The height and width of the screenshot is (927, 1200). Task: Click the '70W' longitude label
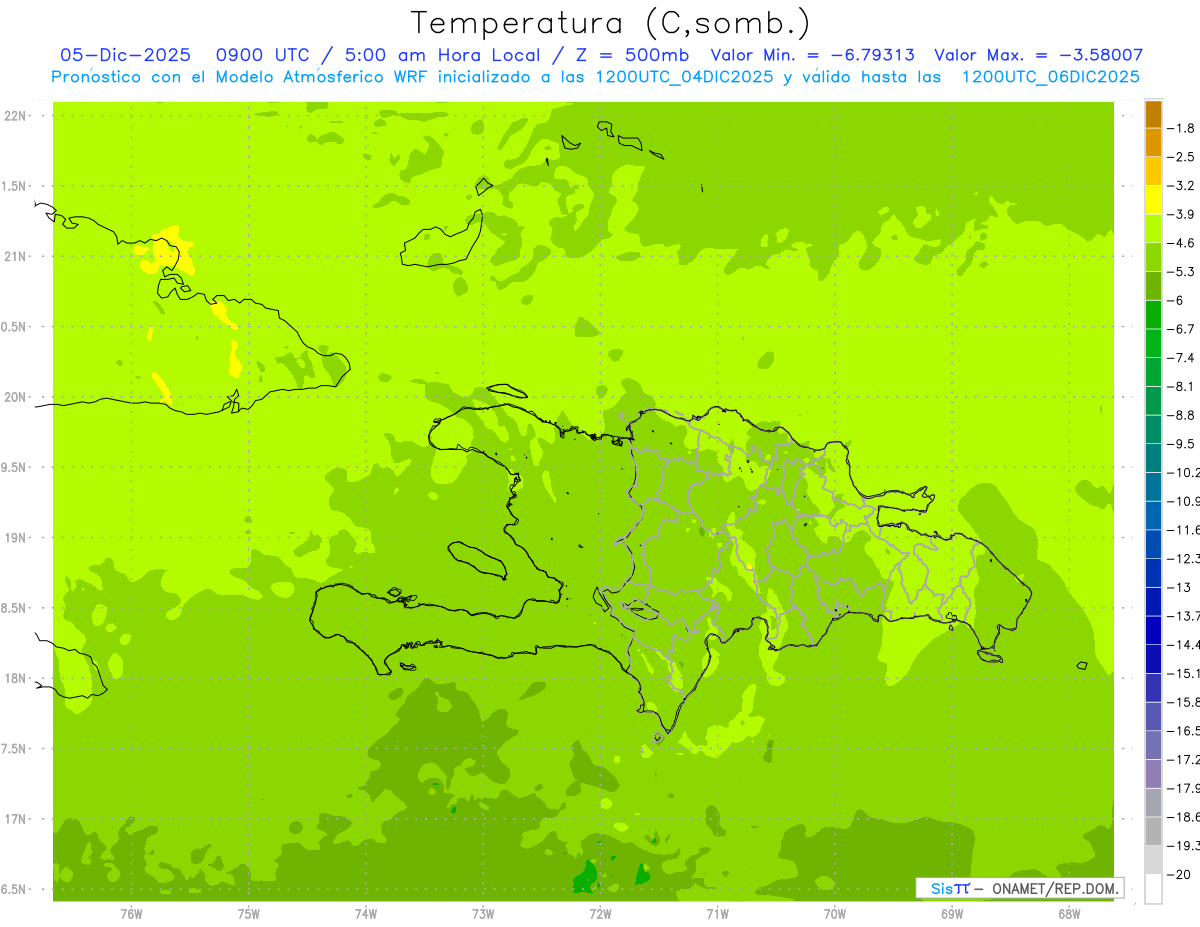click(834, 915)
